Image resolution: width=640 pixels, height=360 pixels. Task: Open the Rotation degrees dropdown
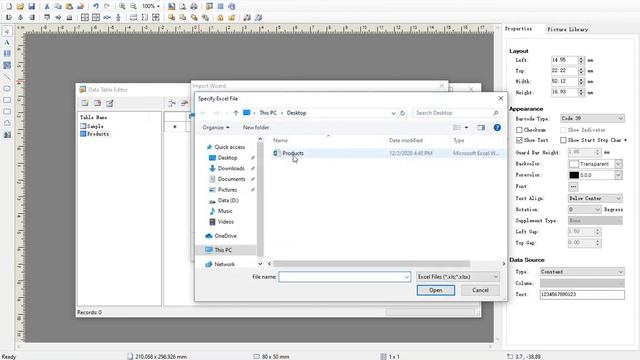(584, 209)
